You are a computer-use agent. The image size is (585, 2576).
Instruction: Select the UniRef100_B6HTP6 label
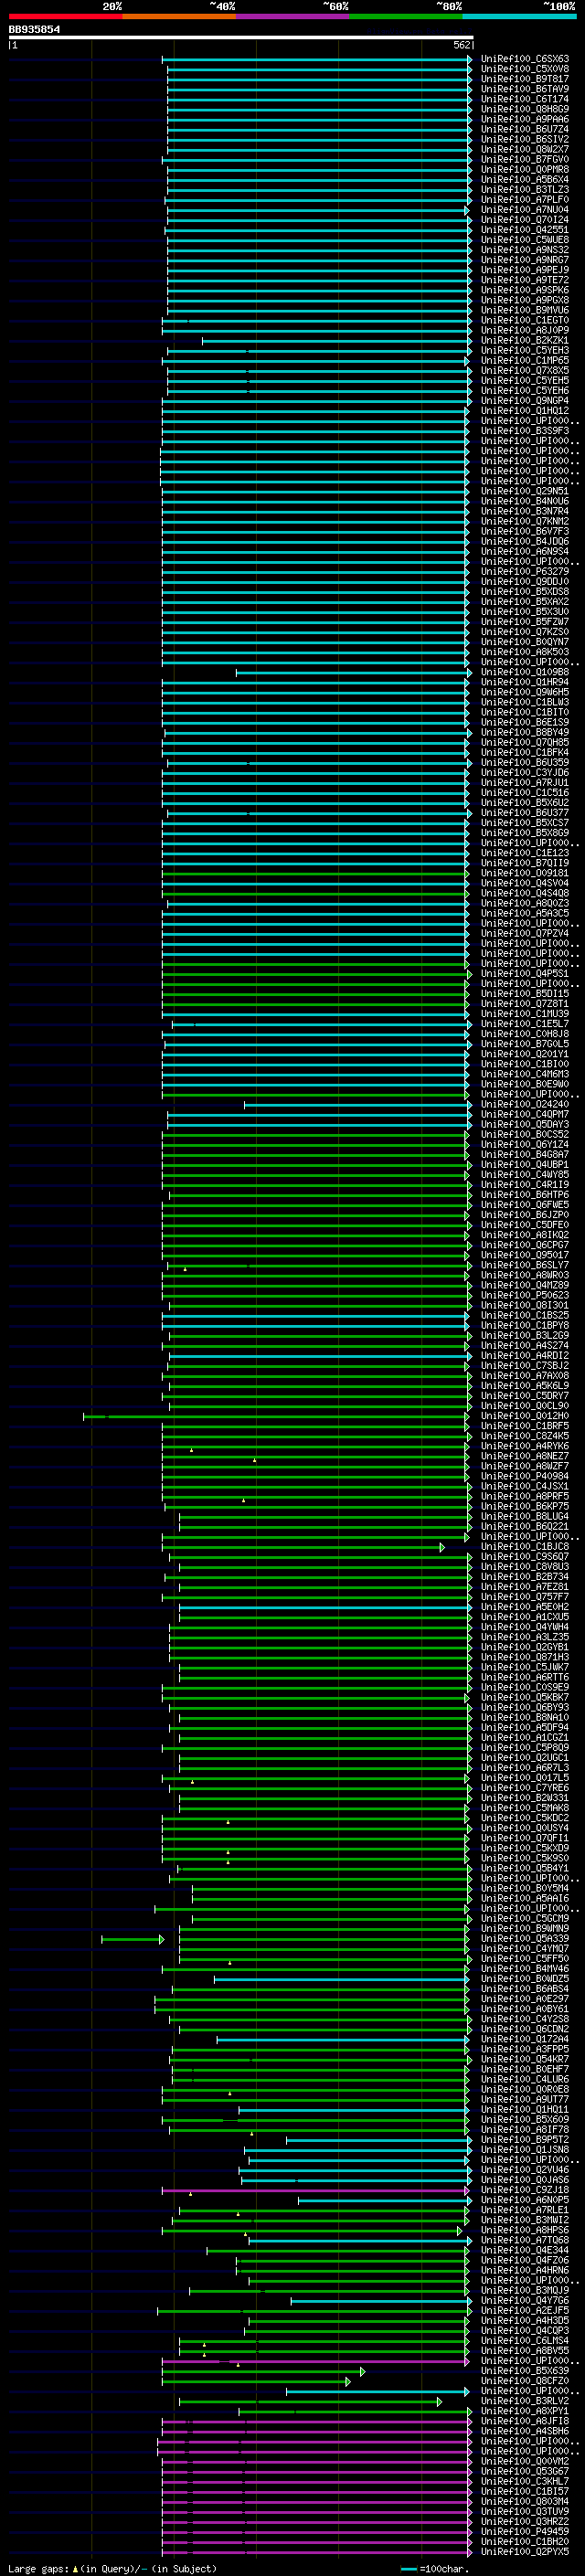525,1195
